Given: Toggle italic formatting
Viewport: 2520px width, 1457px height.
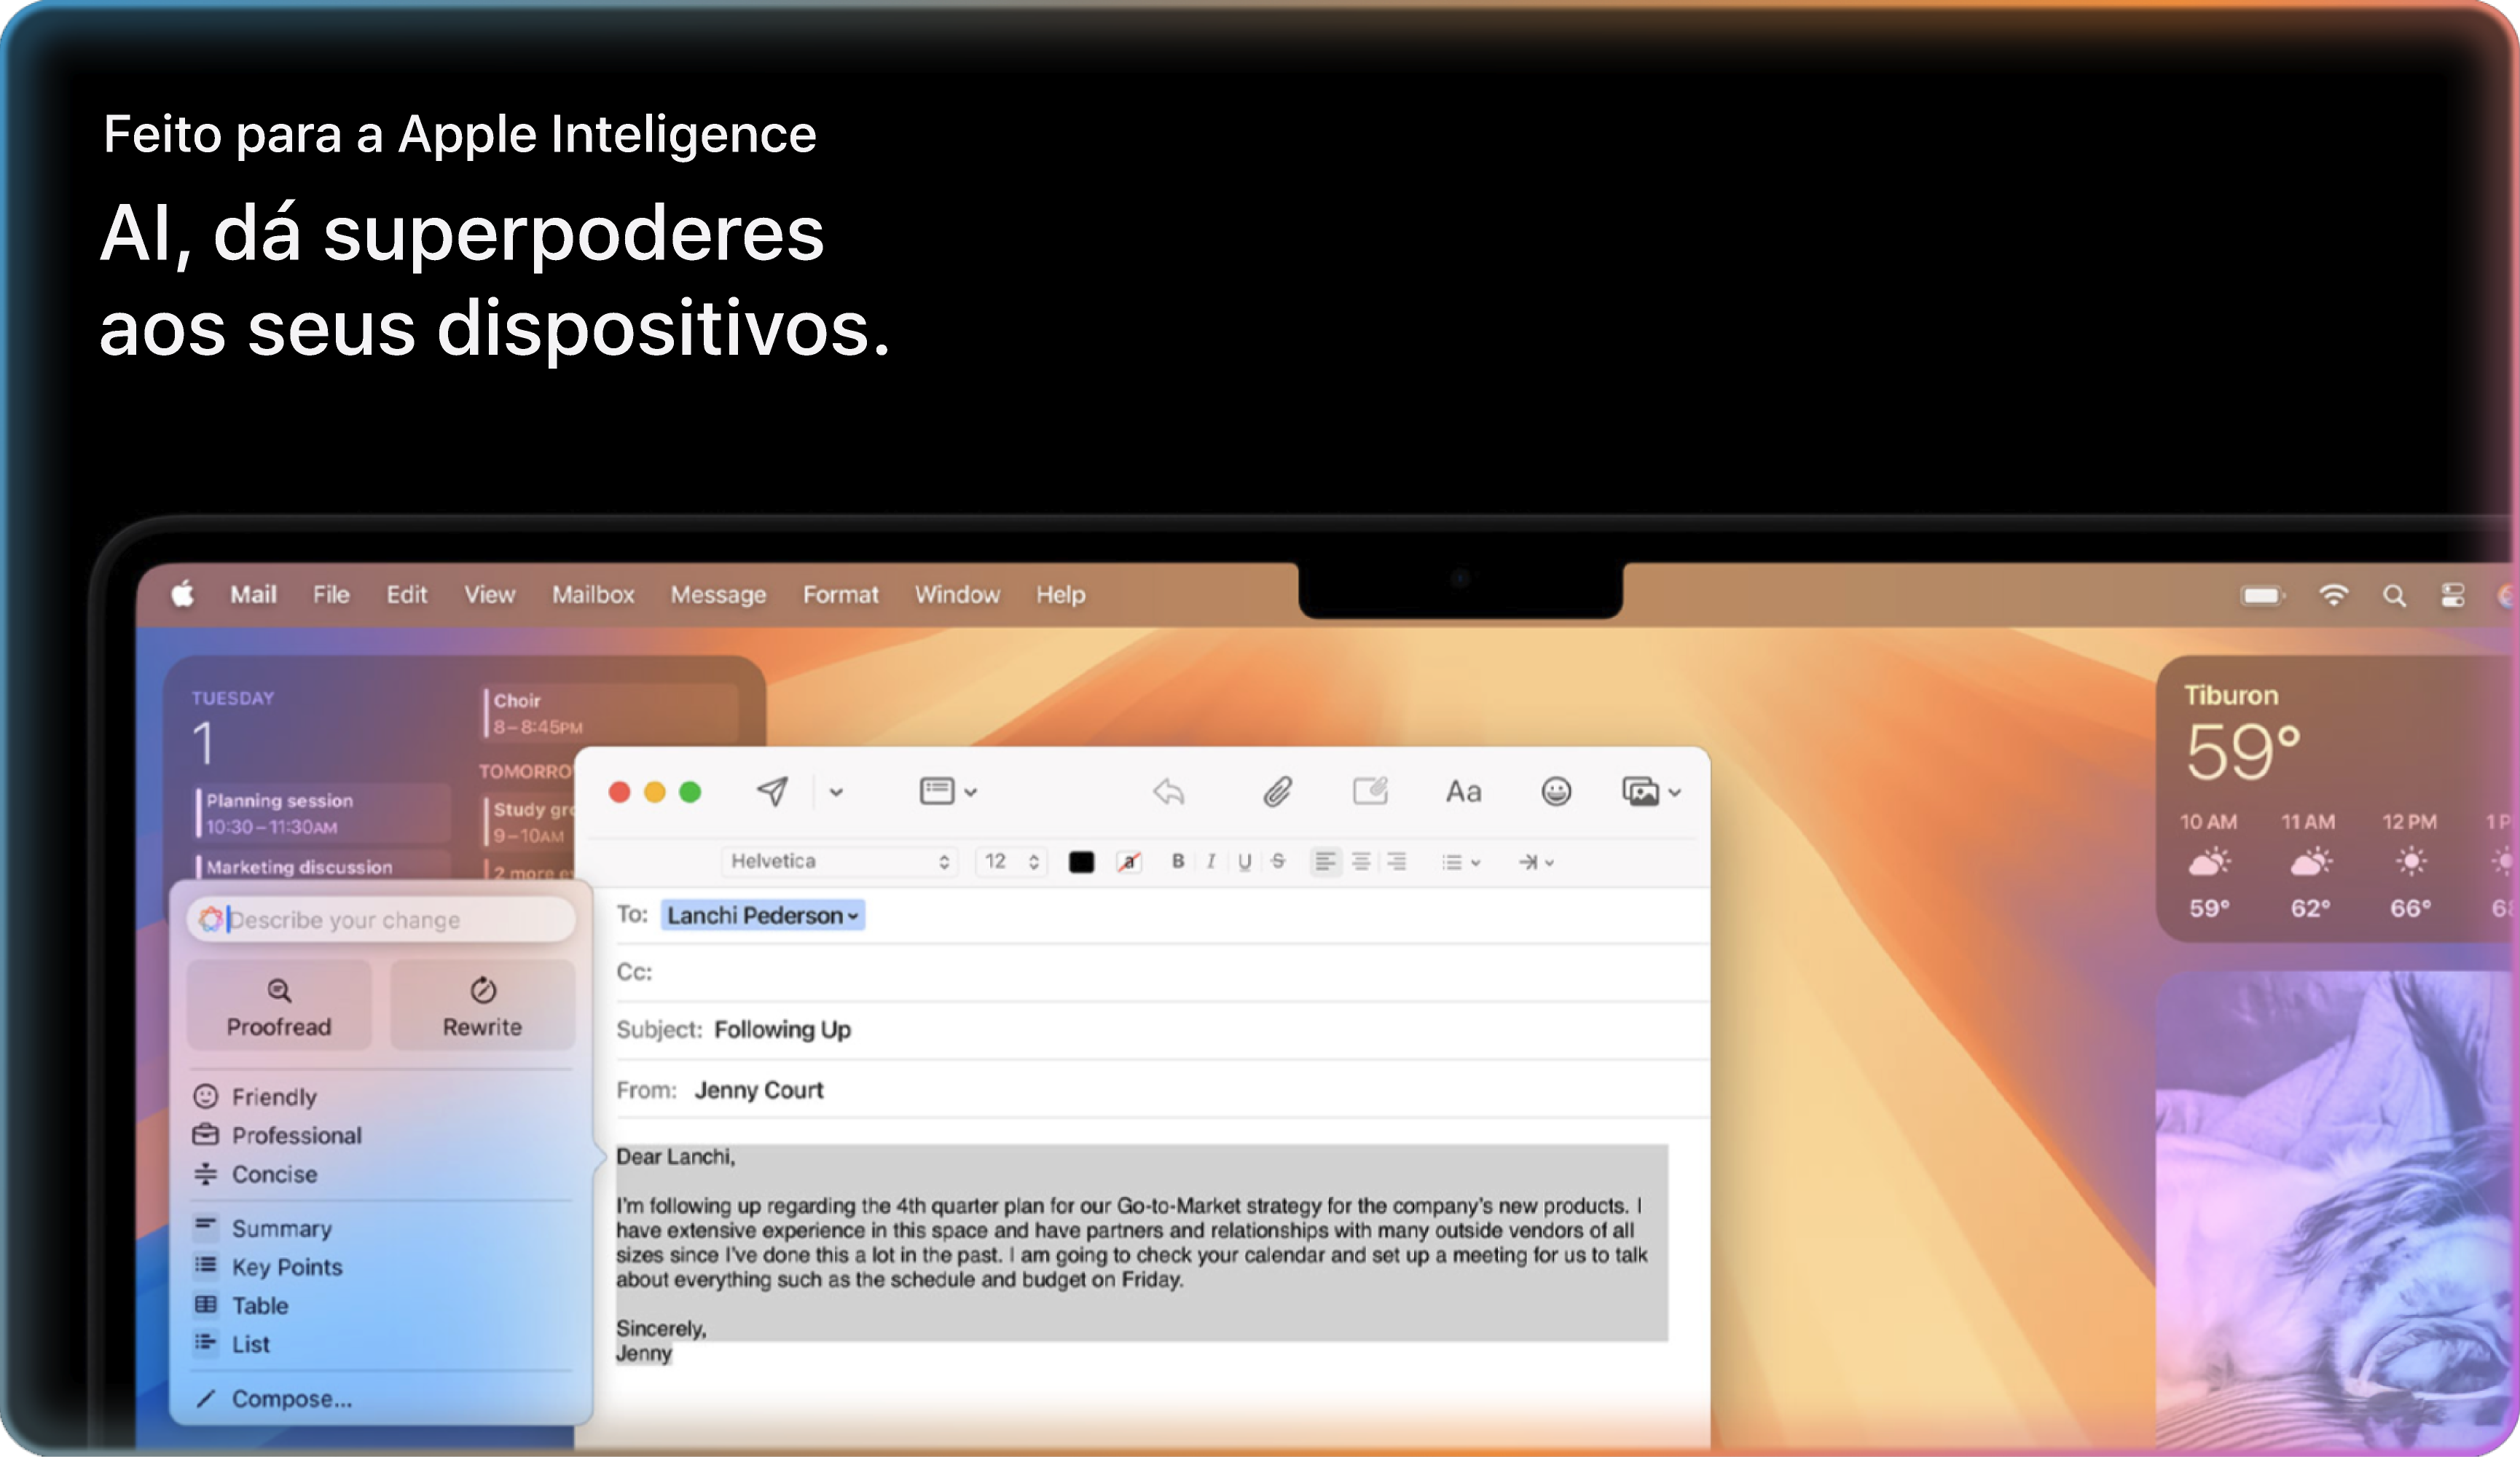Looking at the screenshot, I should point(1211,861).
